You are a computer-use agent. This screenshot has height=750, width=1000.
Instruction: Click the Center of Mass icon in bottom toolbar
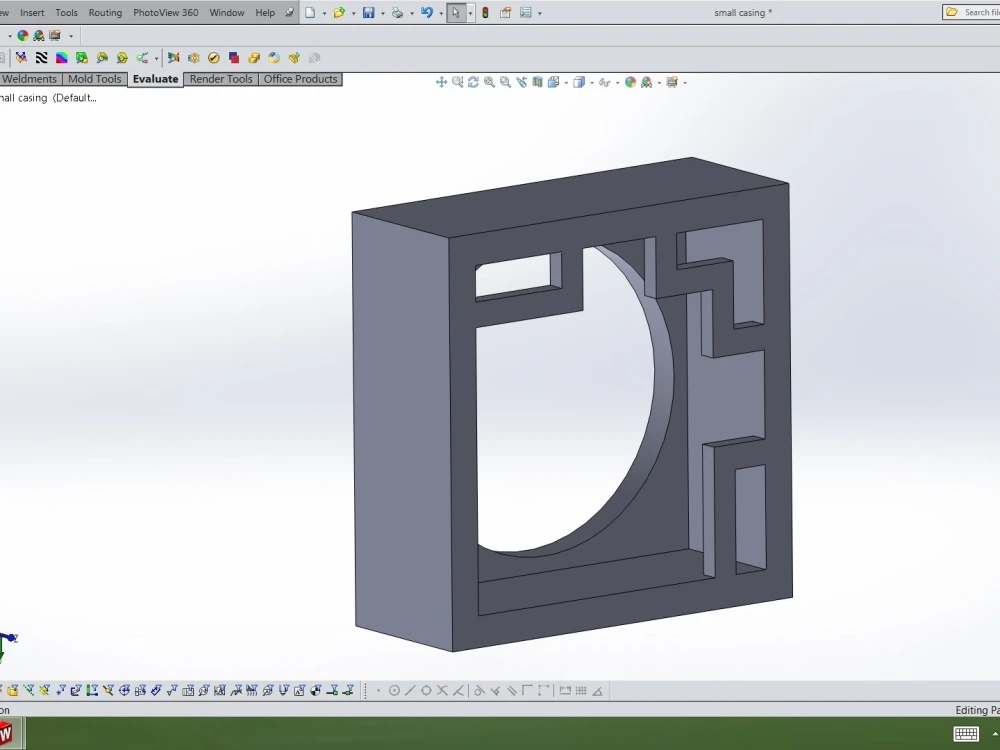(316, 691)
